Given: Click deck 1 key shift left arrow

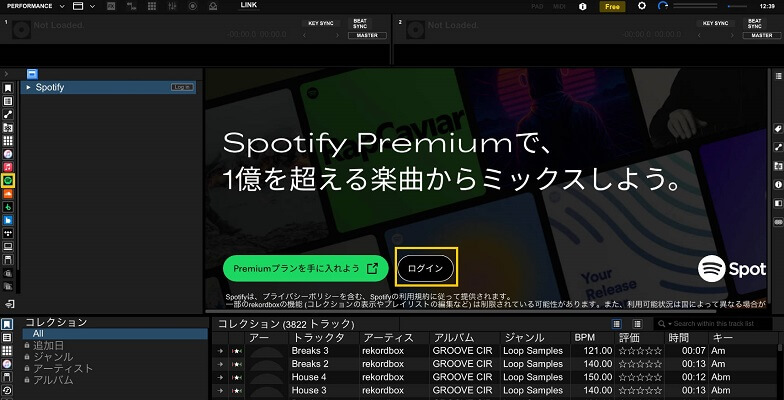Looking at the screenshot, I should pos(305,36).
